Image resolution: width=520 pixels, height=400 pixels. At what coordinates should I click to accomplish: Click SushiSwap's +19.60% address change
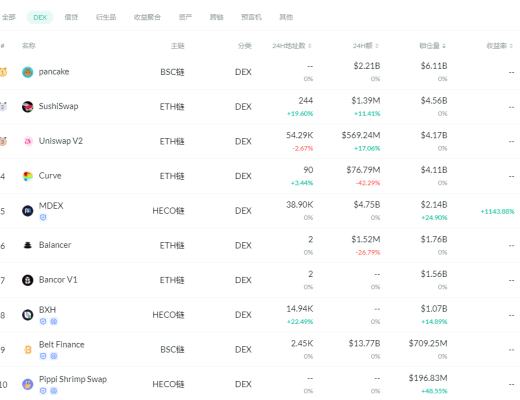tap(300, 114)
